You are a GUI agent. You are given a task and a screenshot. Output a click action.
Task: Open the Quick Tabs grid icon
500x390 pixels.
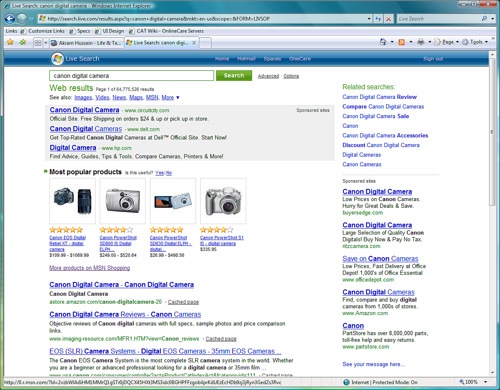click(x=38, y=43)
